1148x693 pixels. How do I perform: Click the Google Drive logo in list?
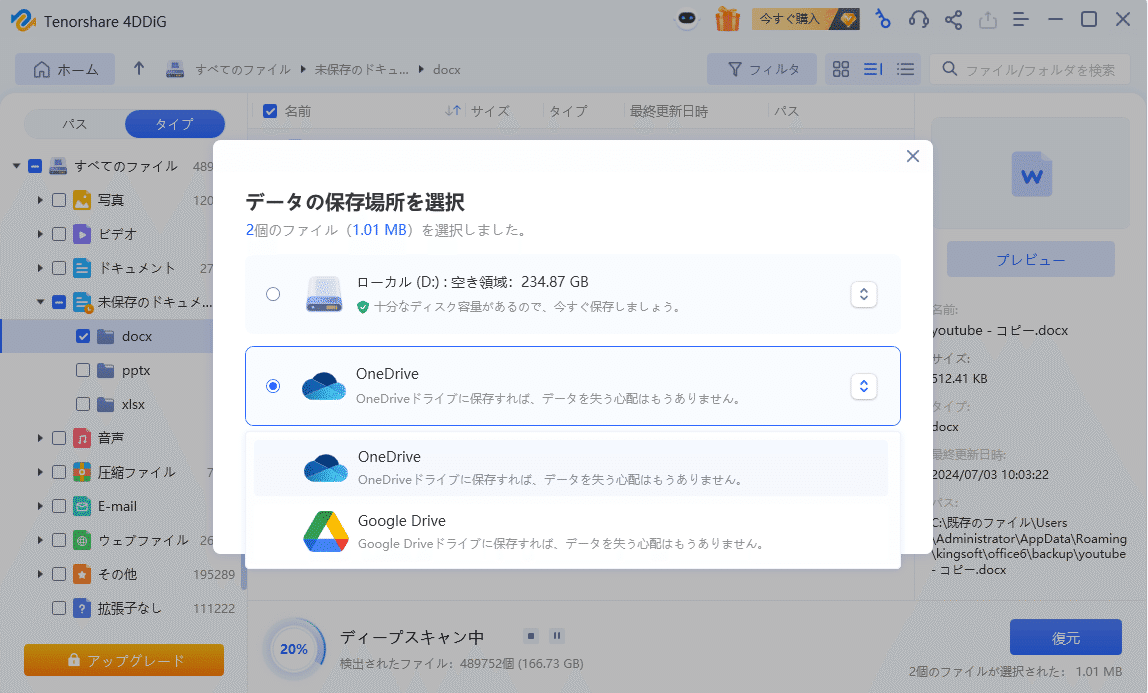pos(326,531)
